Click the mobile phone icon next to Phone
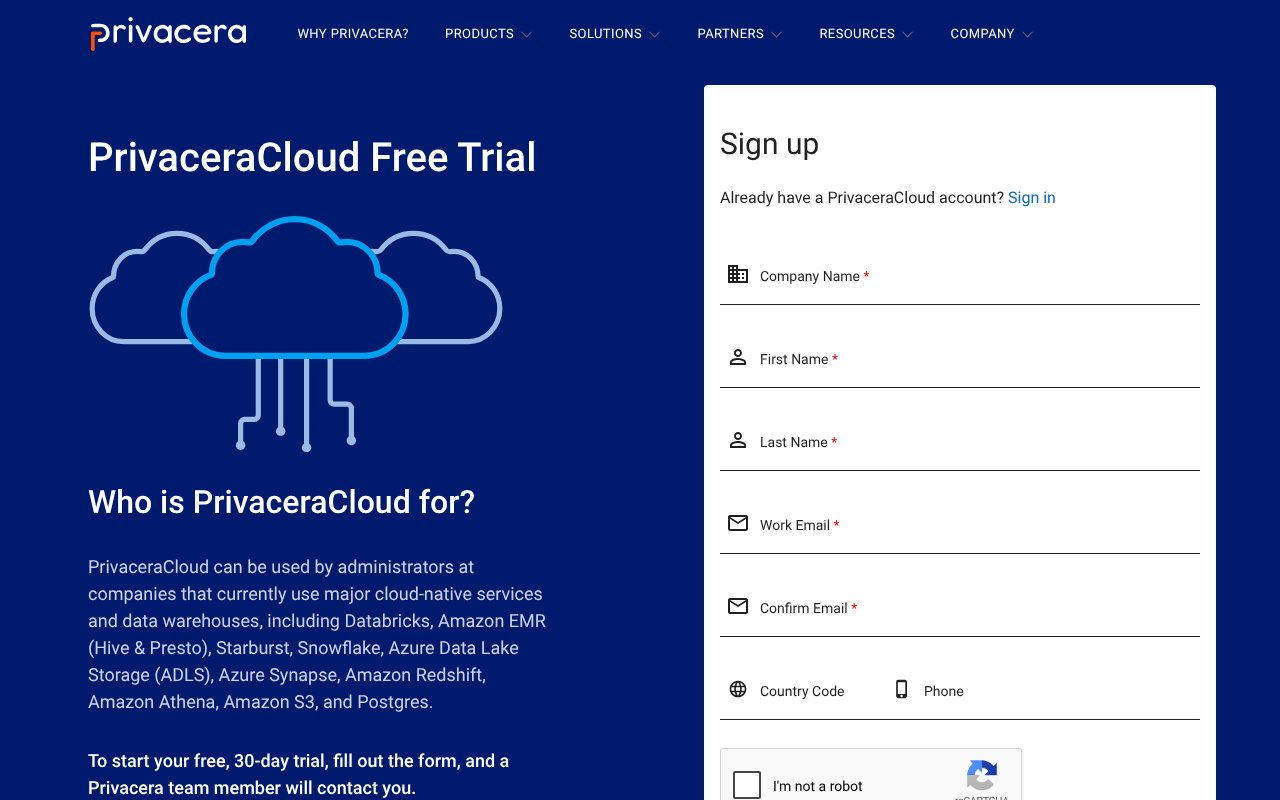The height and width of the screenshot is (800, 1280). tap(901, 689)
